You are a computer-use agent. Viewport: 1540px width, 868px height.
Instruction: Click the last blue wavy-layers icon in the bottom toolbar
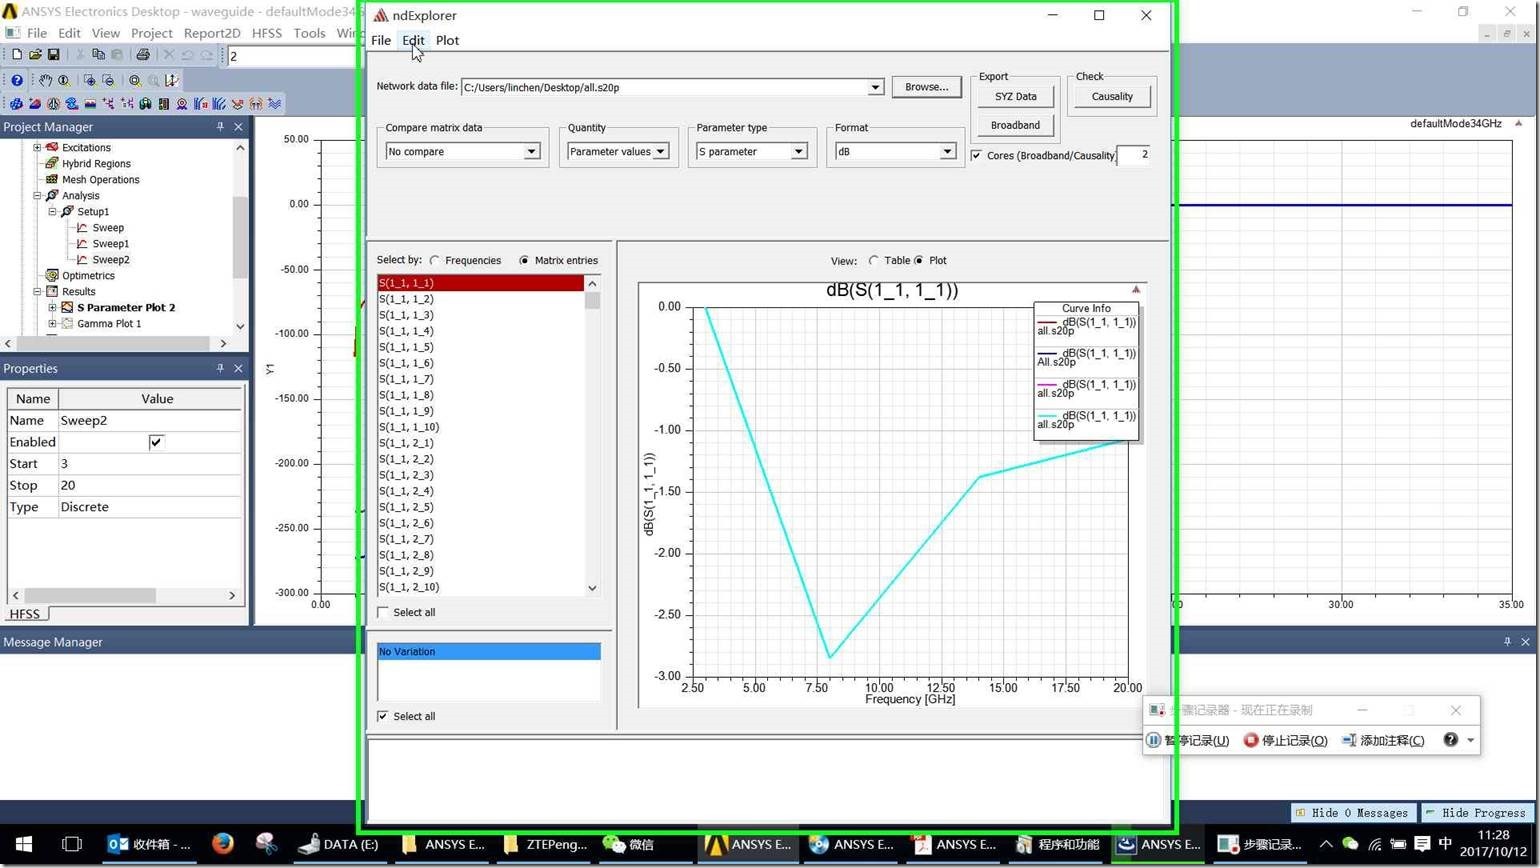pyautogui.click(x=275, y=104)
